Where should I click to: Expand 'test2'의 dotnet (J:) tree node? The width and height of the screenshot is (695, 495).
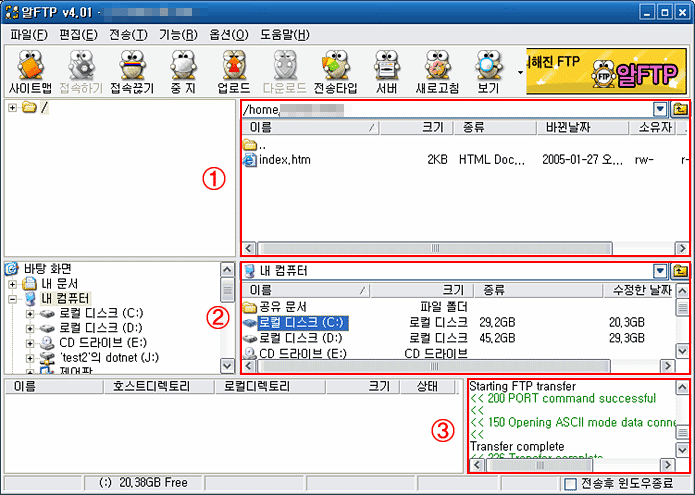coord(30,358)
